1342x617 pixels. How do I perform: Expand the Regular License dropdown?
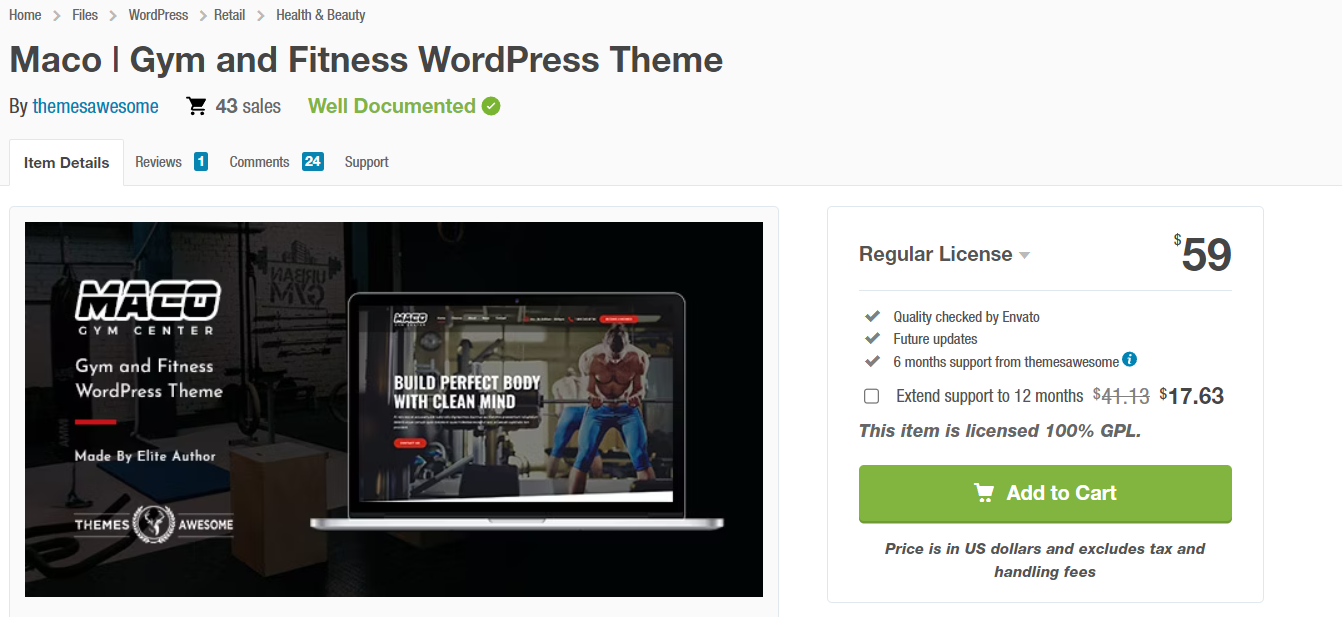(x=944, y=254)
